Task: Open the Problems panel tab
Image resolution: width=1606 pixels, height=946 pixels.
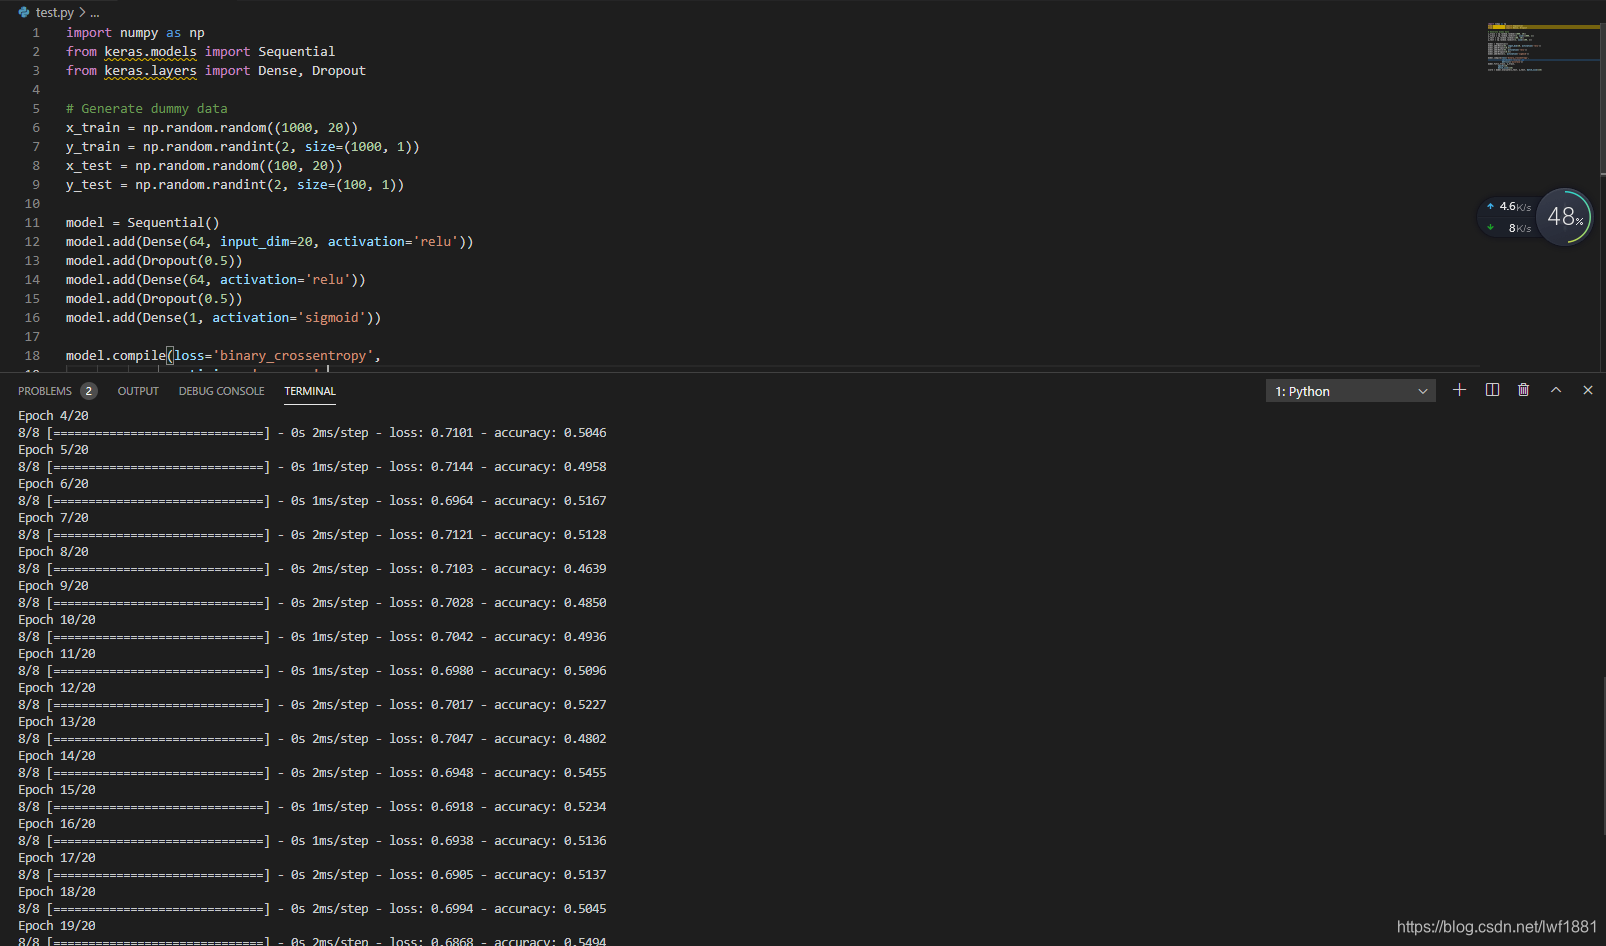Action: (x=45, y=391)
